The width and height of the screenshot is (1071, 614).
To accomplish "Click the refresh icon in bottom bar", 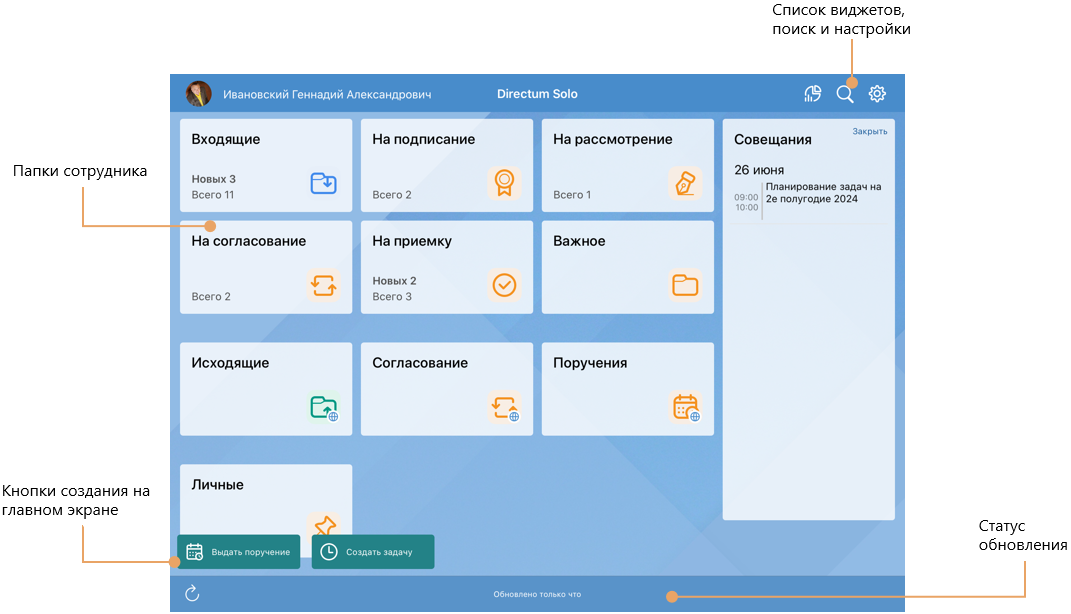I will (193, 594).
